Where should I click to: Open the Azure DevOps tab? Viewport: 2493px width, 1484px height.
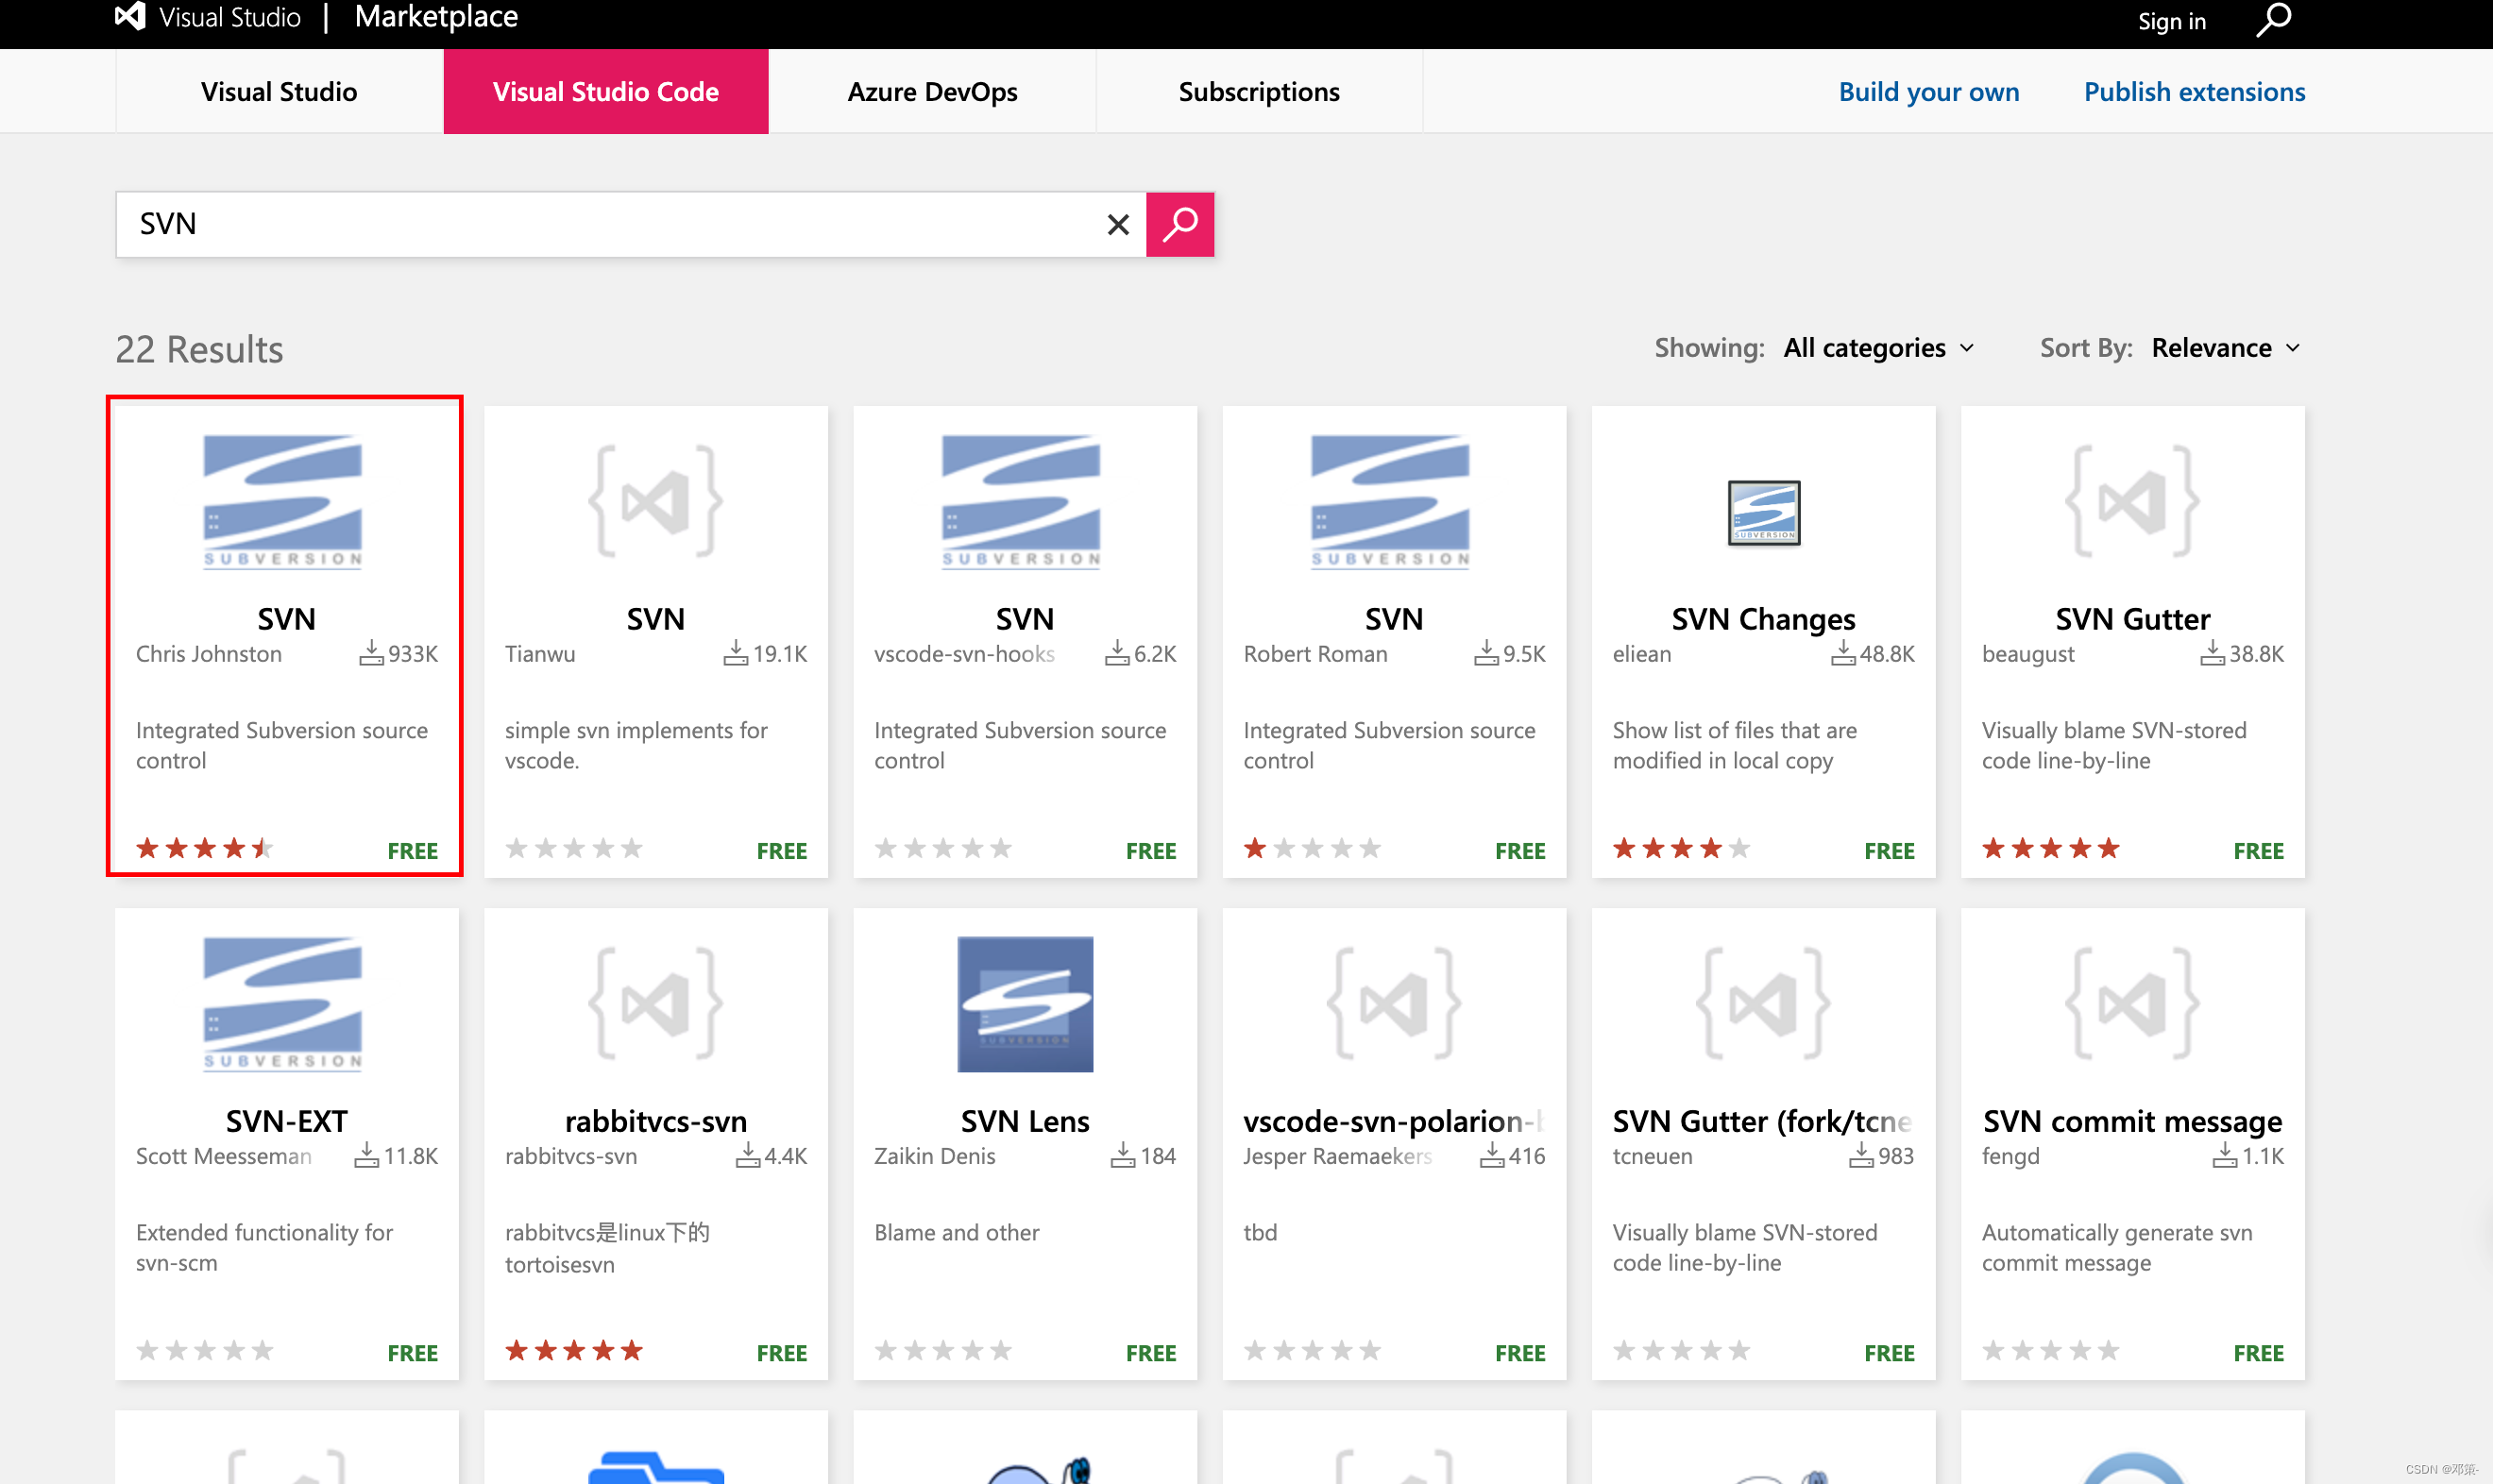[932, 91]
